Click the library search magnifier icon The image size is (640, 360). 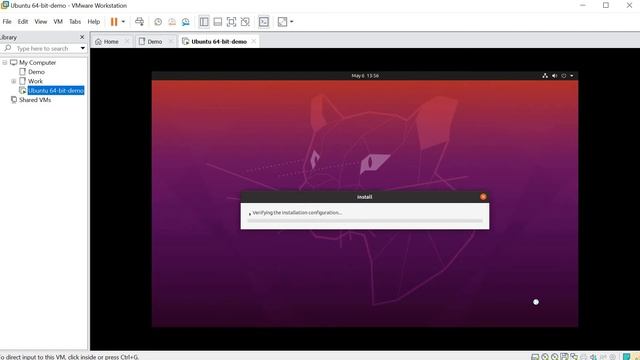(x=7, y=48)
